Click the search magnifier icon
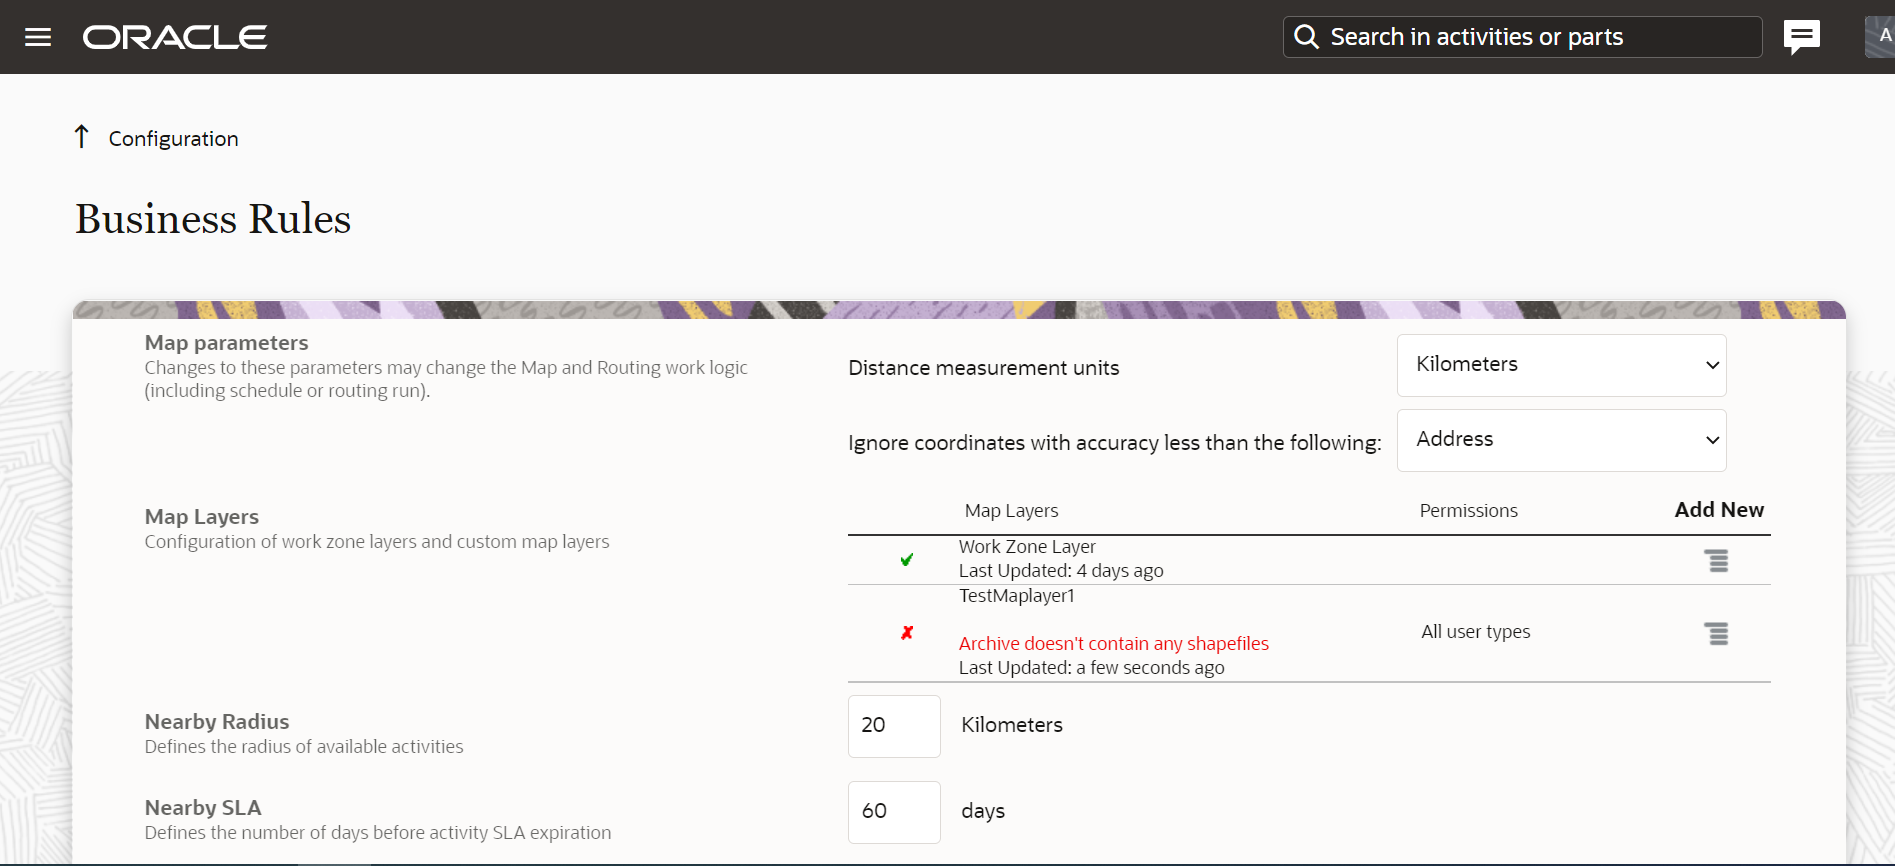Image resolution: width=1895 pixels, height=866 pixels. pyautogui.click(x=1306, y=37)
